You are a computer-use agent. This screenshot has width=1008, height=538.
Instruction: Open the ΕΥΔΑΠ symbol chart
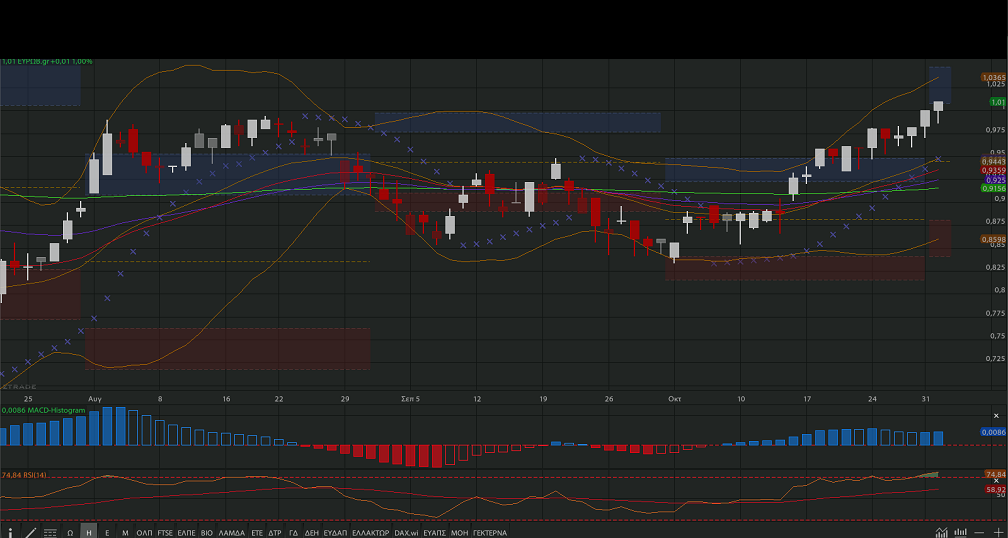click(x=335, y=533)
